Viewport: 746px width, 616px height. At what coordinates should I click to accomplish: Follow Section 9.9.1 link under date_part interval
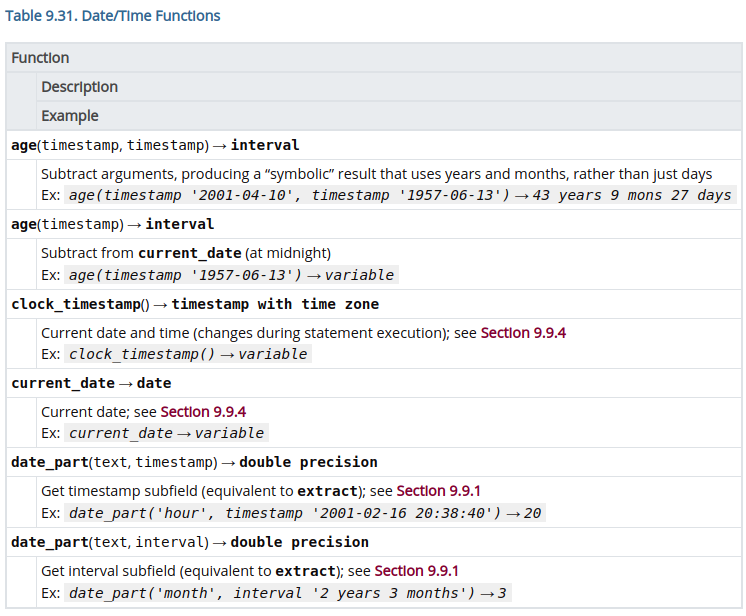click(417, 571)
